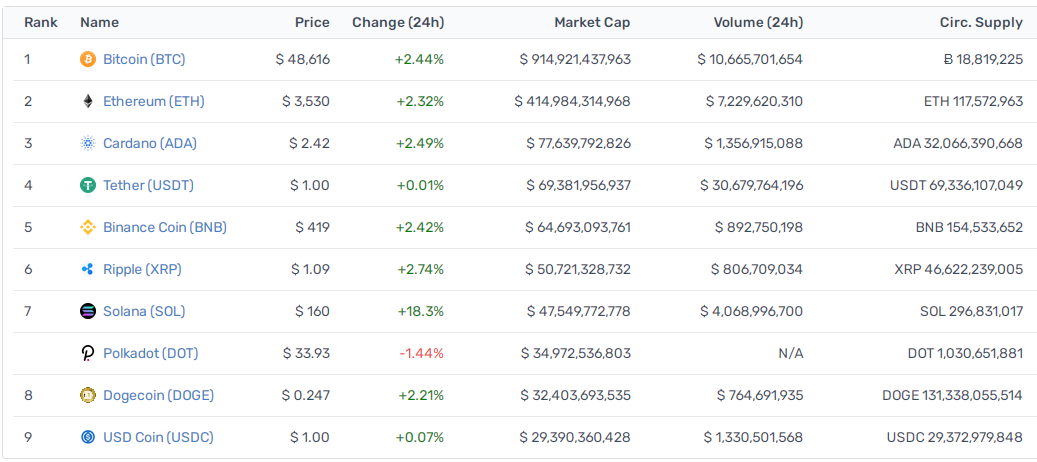Image resolution: width=1037 pixels, height=462 pixels.
Task: Open the Dogecoin (DOGE) link
Action: (159, 395)
